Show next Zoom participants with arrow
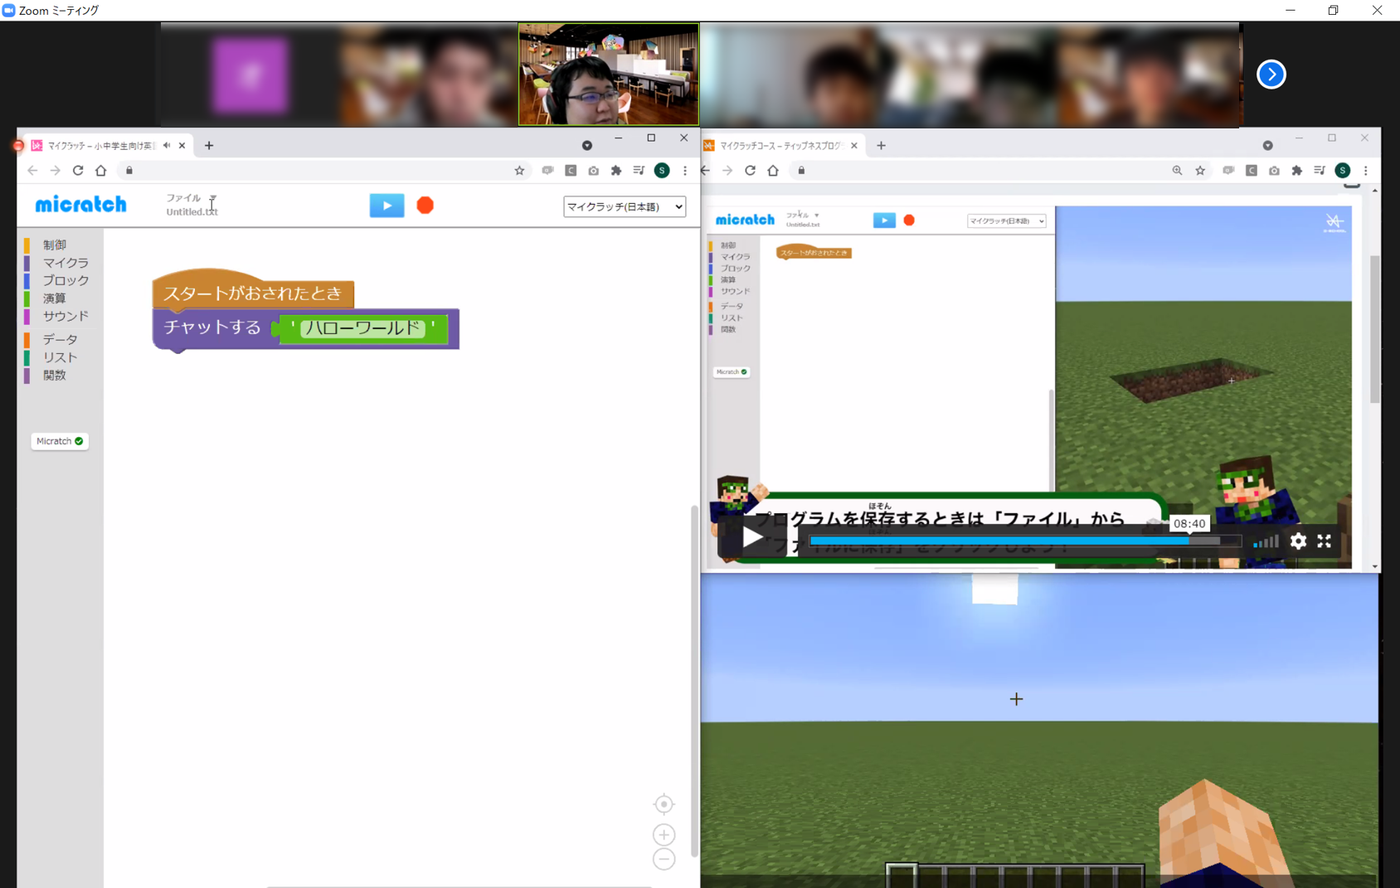 1271,74
